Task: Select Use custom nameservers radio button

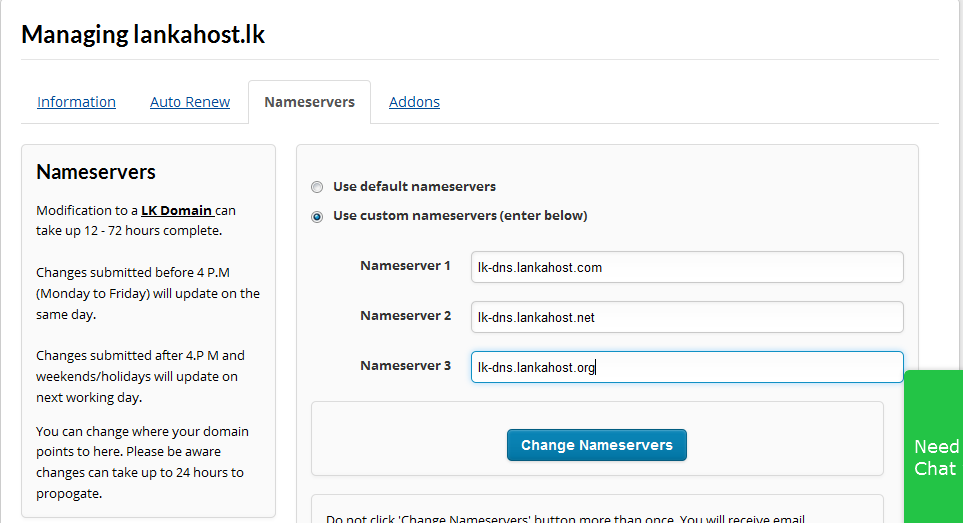Action: [317, 216]
